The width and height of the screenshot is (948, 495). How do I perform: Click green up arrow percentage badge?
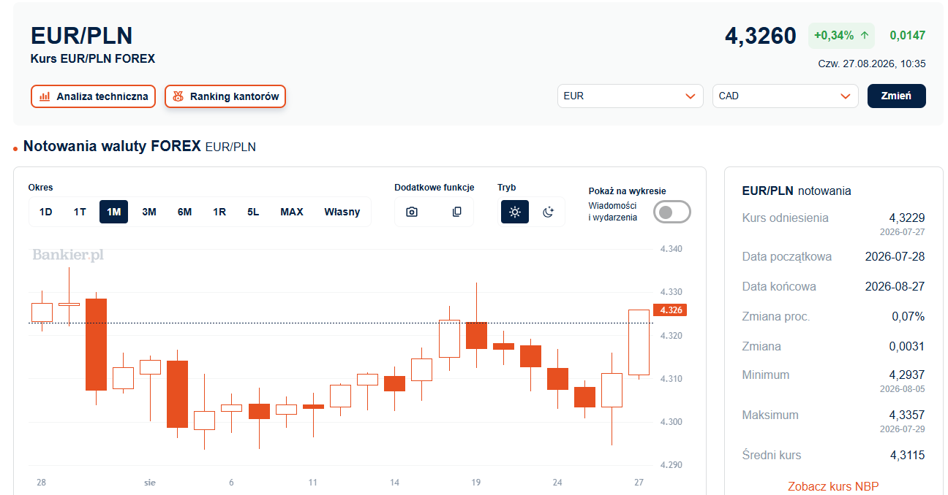pyautogui.click(x=841, y=36)
